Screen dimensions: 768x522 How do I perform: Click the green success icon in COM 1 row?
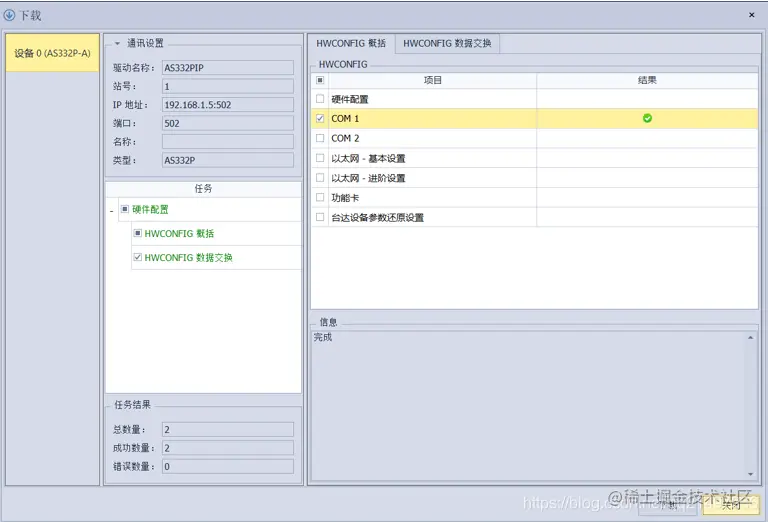(647, 119)
